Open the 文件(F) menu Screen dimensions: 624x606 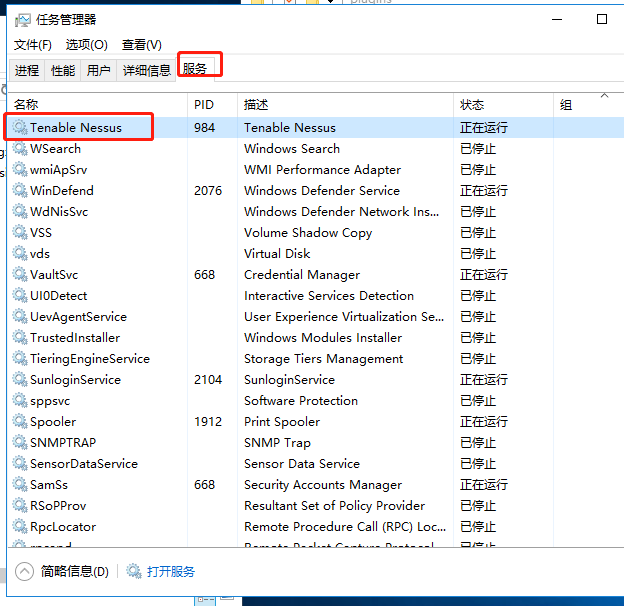tap(33, 45)
